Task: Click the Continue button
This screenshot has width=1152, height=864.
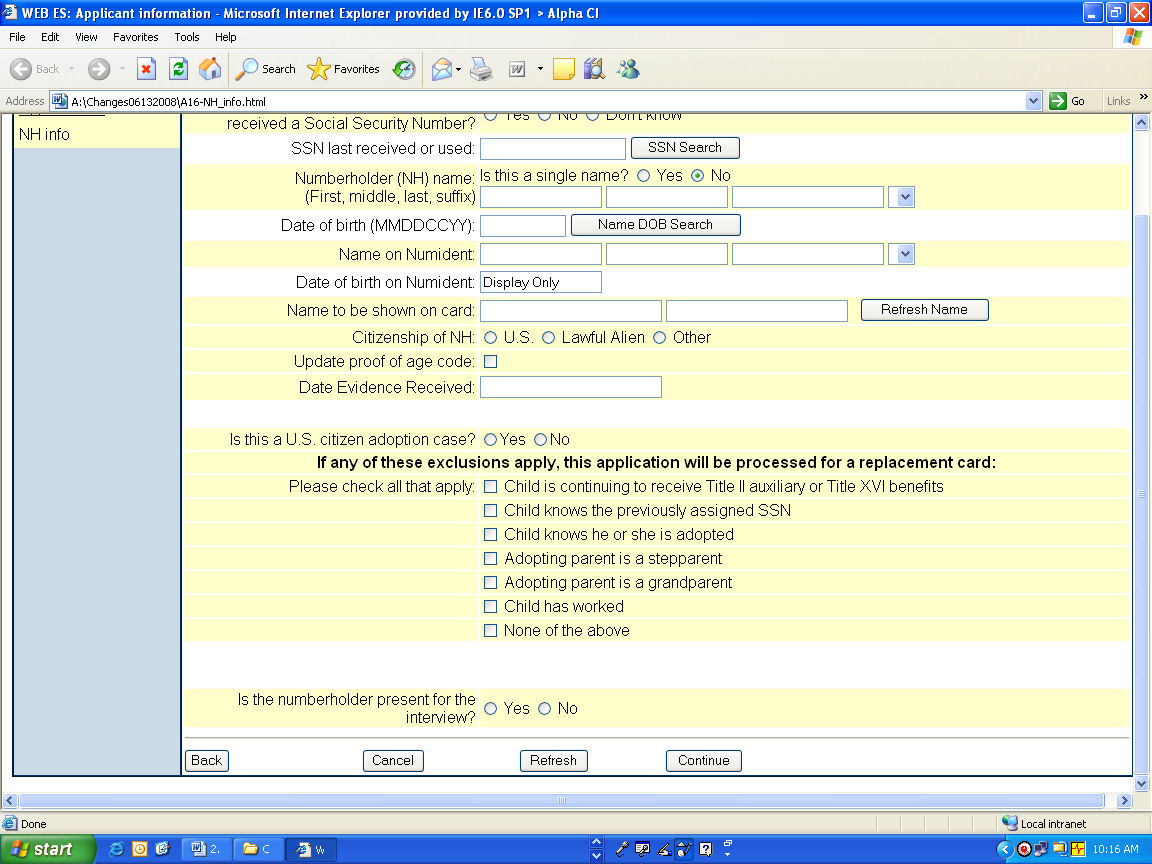Action: click(x=703, y=761)
